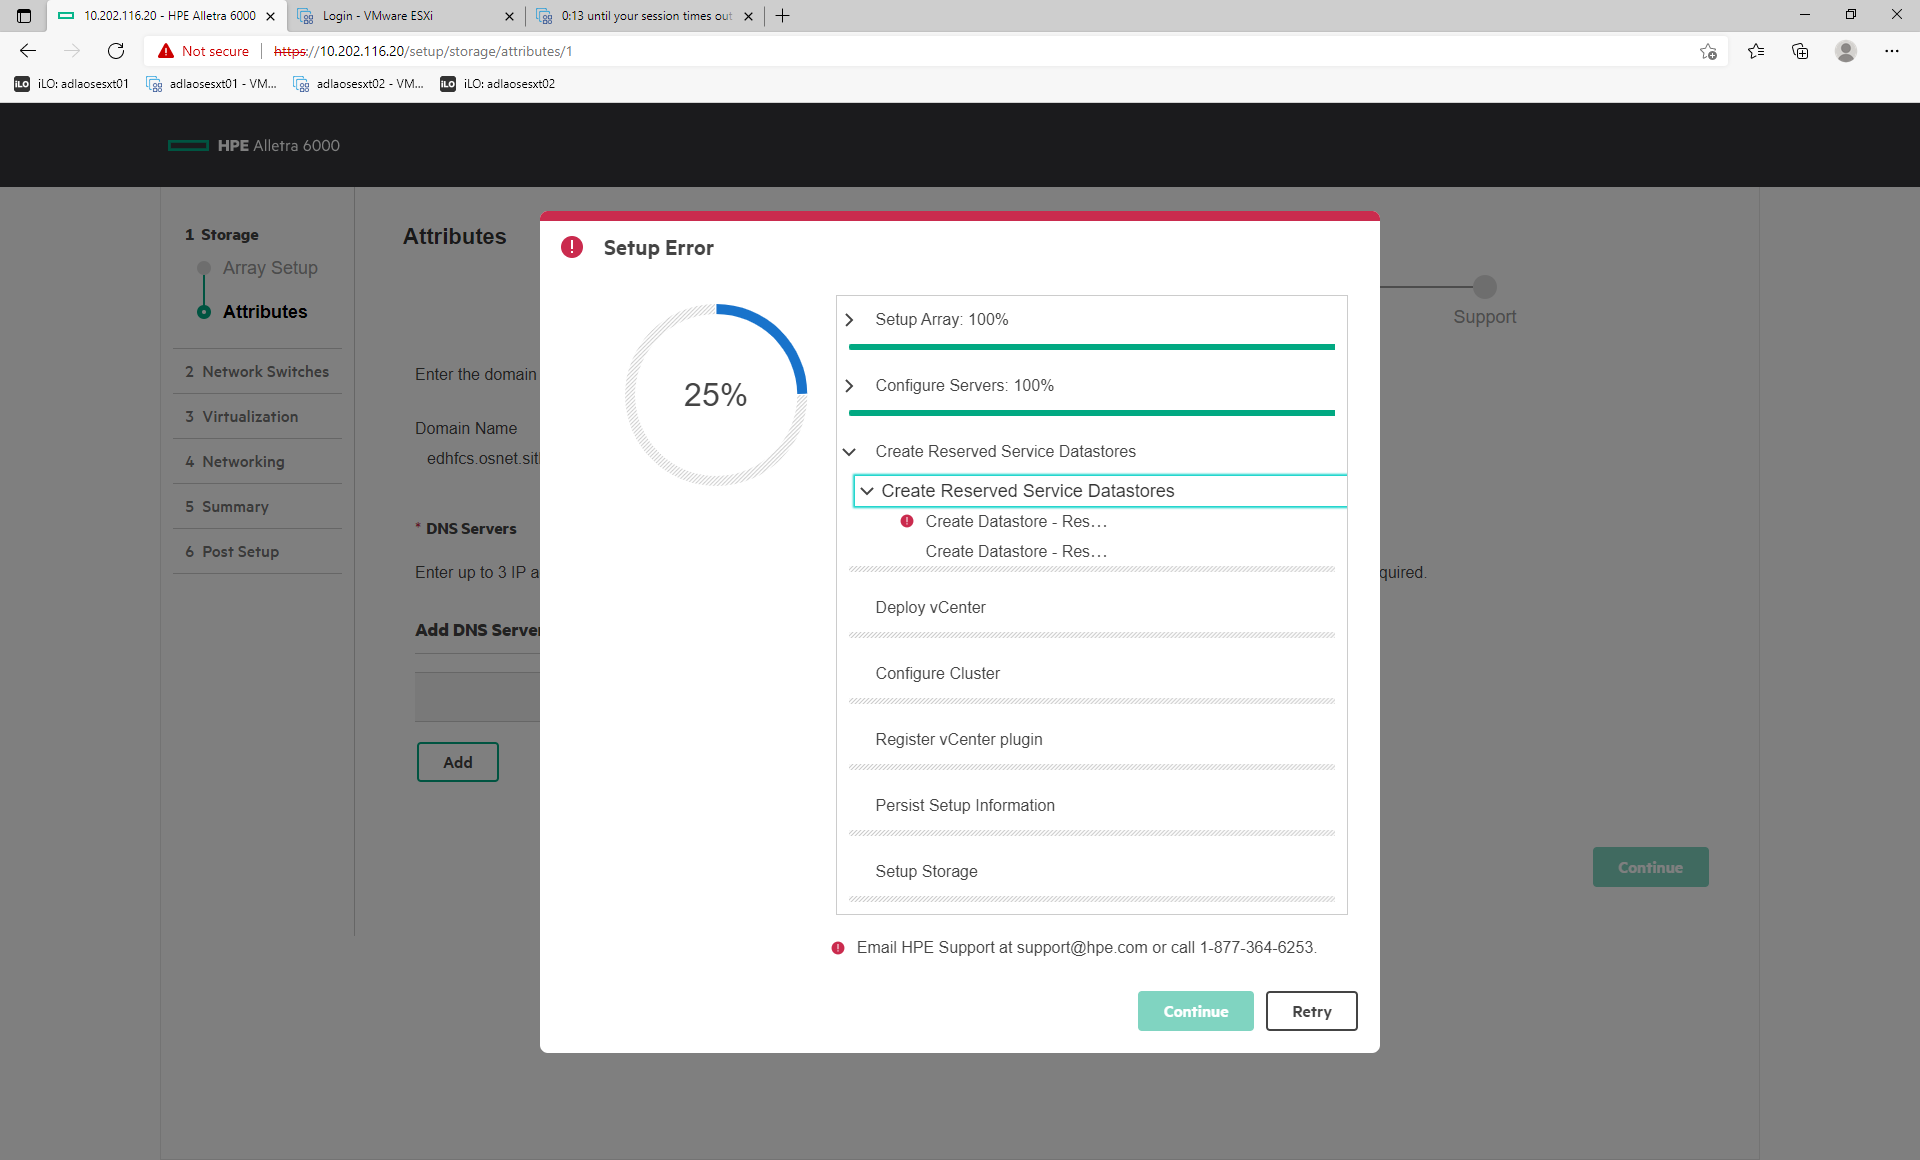The image size is (1920, 1160).
Task: Open browser Settings and more menu
Action: [1892, 51]
